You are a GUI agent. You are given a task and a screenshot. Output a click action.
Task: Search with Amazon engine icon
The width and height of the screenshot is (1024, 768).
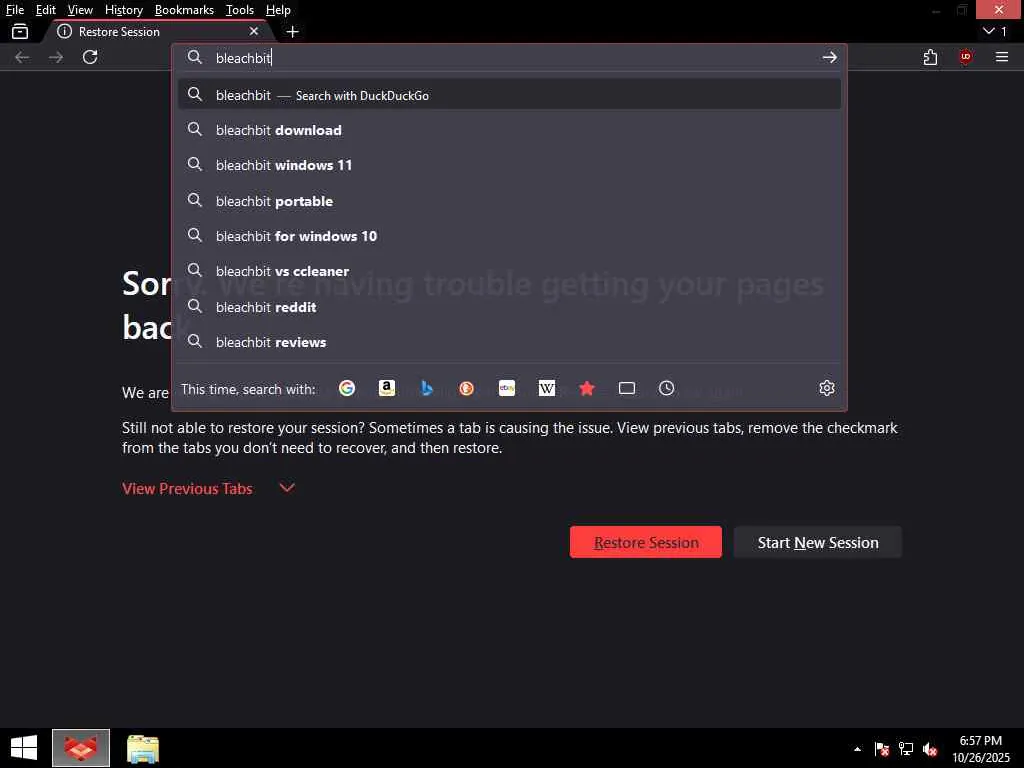387,389
